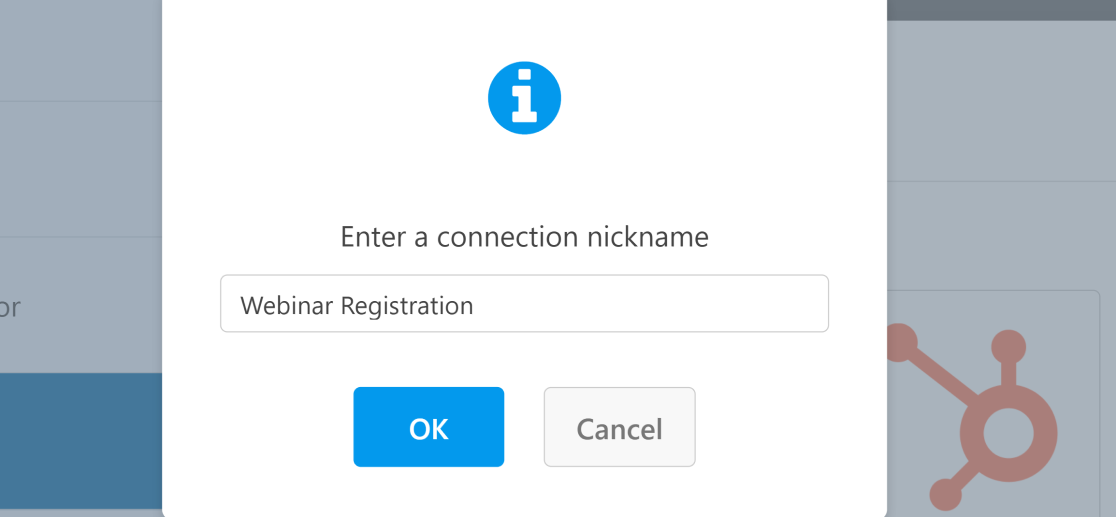This screenshot has width=1116, height=517.
Task: Confirm the nickname with the OK button
Action: [428, 427]
